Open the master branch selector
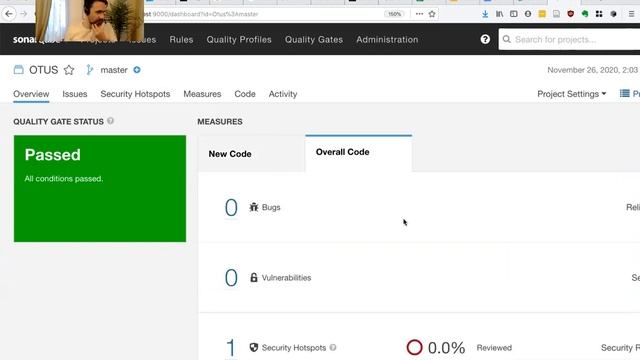 click(114, 70)
